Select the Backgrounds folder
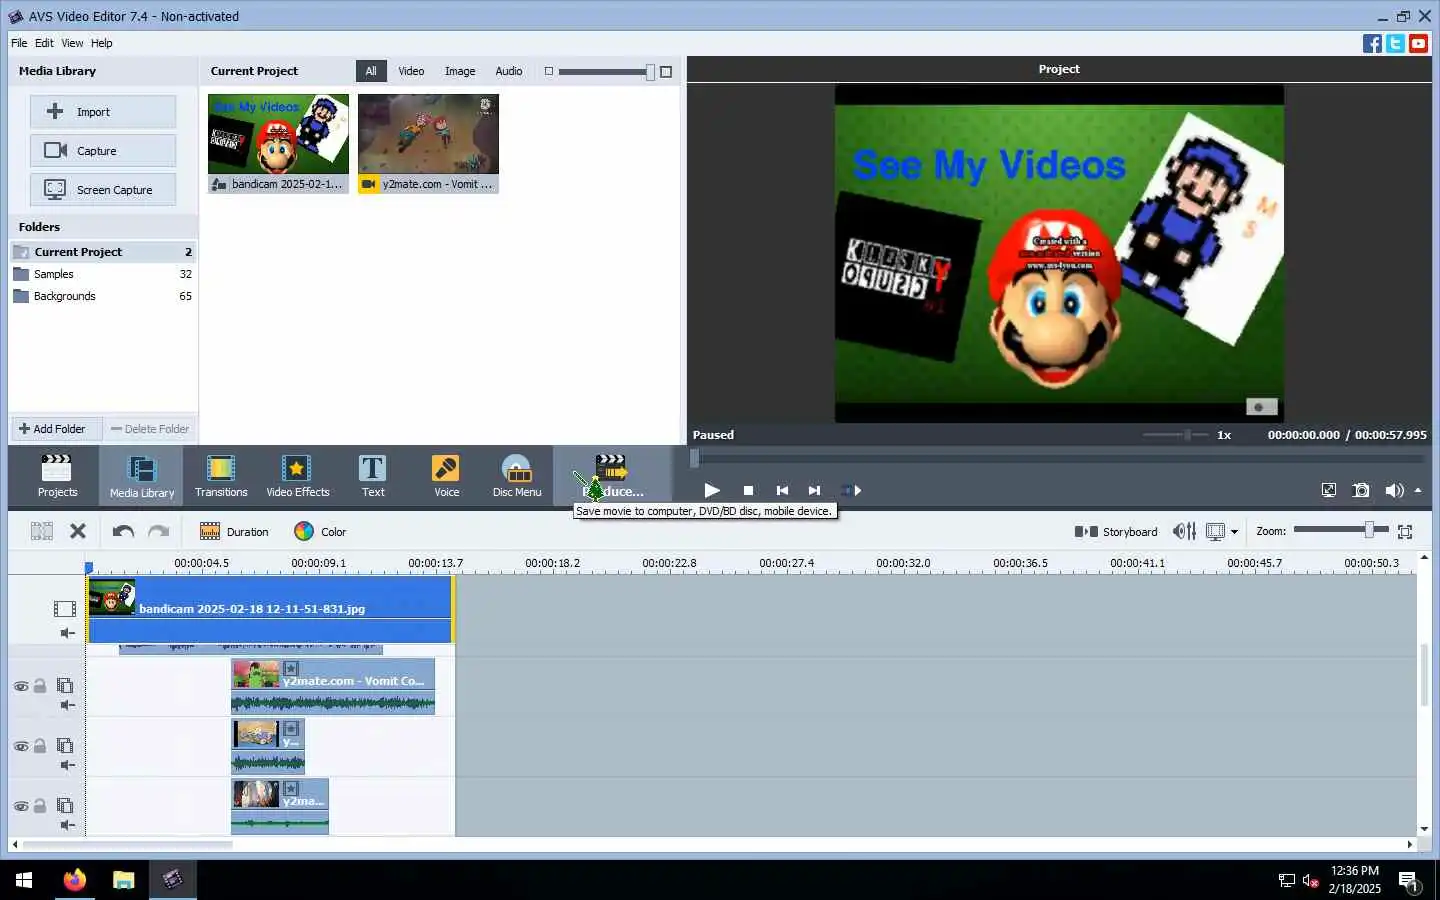1440x900 pixels. [102, 296]
